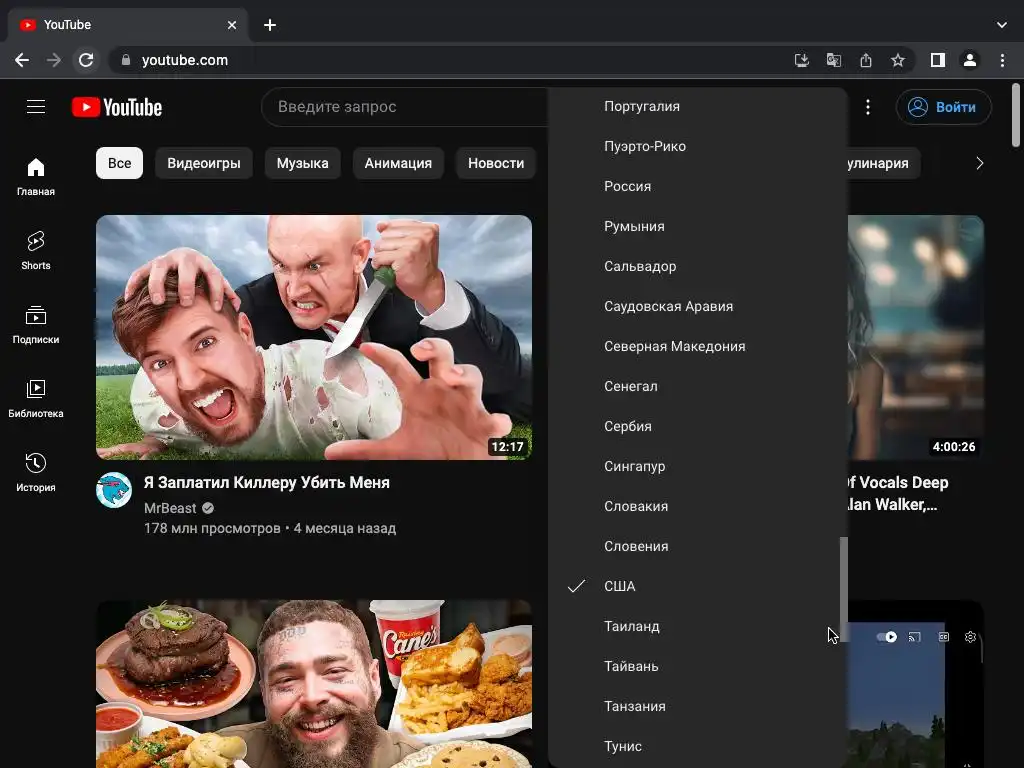Open the MrBeast channel link
The height and width of the screenshot is (768, 1024).
click(170, 508)
